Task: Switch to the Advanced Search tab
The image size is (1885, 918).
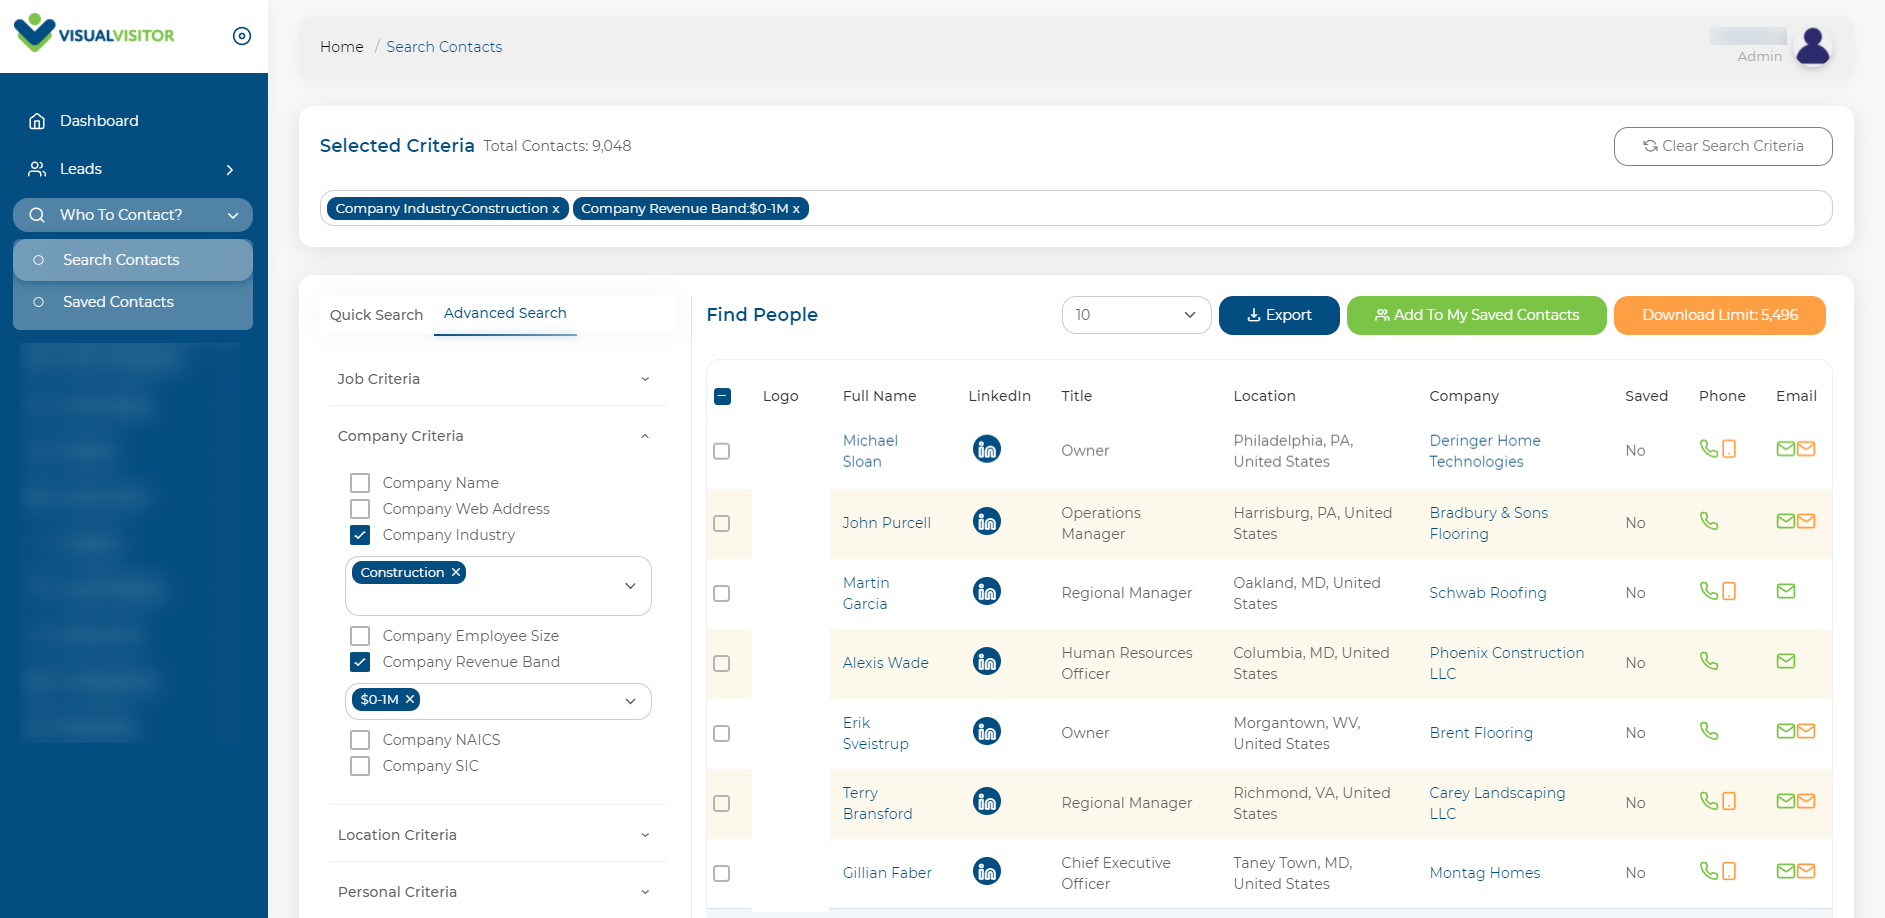Action: coord(505,313)
